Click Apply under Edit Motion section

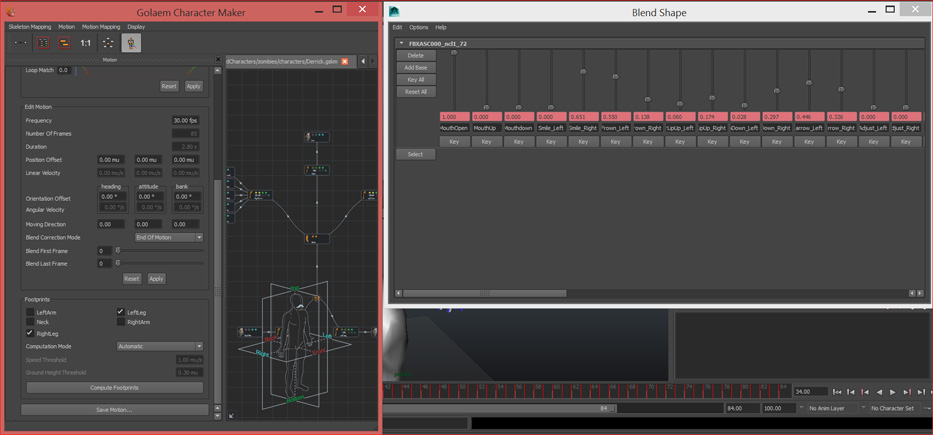point(156,278)
